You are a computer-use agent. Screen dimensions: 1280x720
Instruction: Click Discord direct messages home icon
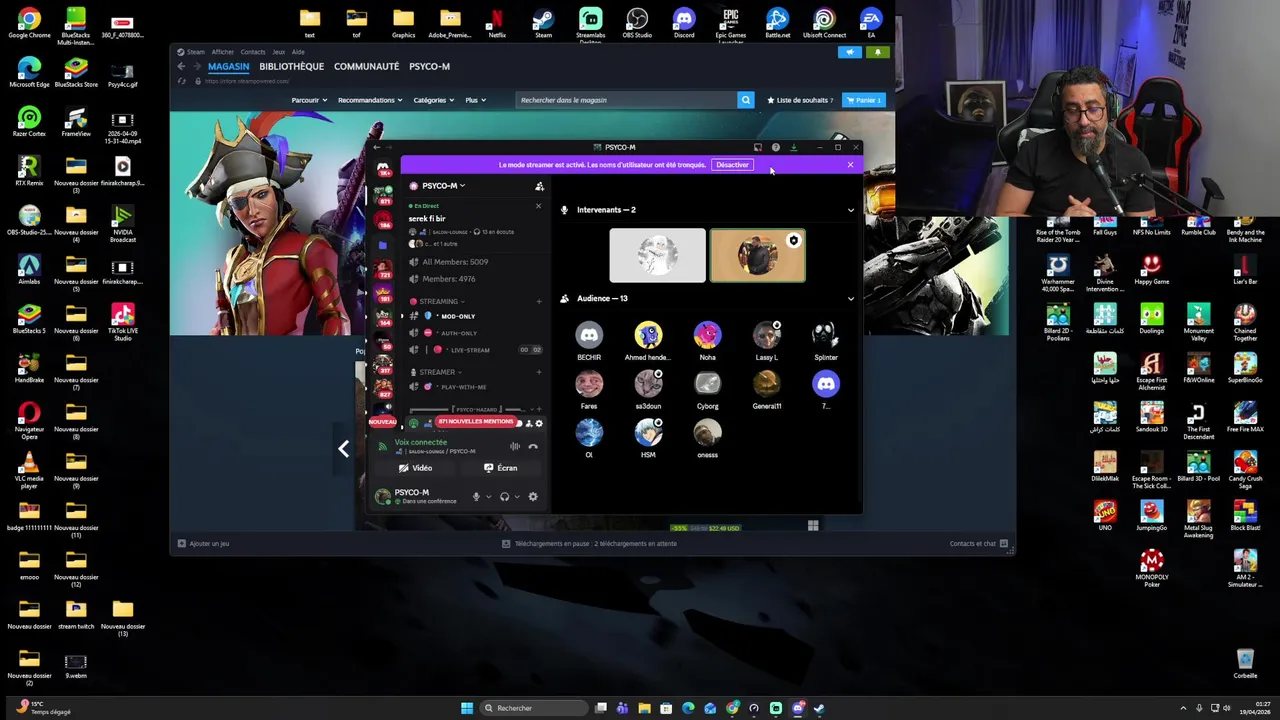(x=383, y=169)
